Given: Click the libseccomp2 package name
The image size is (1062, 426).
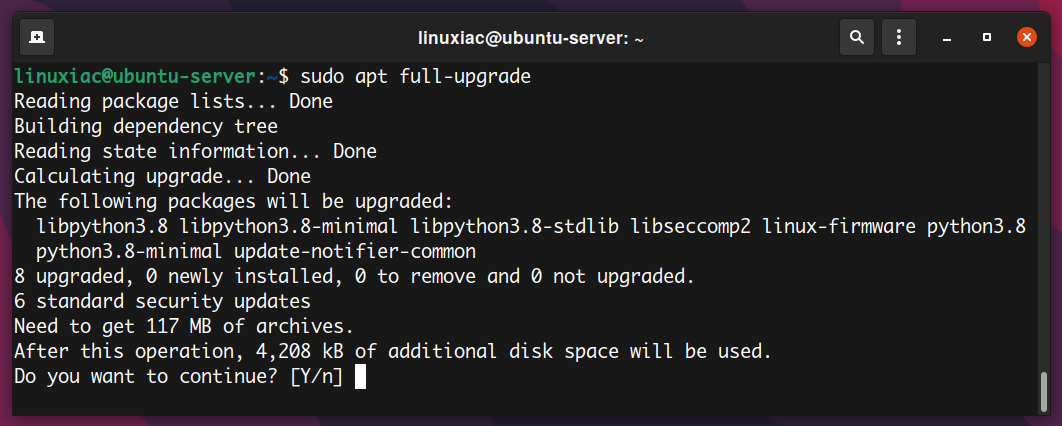Looking at the screenshot, I should tap(691, 227).
